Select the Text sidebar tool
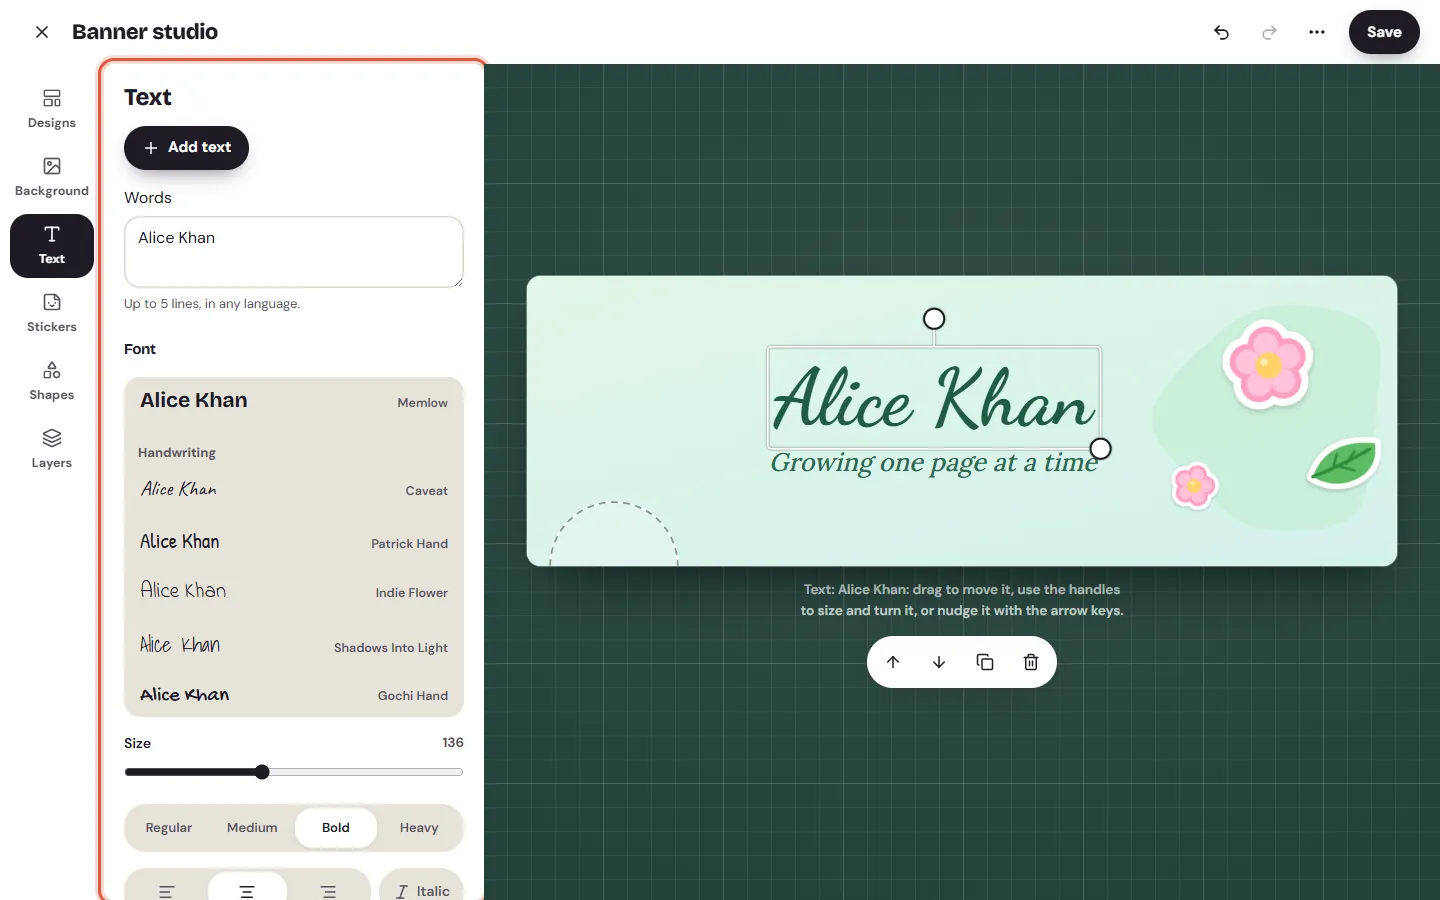The height and width of the screenshot is (900, 1440). 52,246
